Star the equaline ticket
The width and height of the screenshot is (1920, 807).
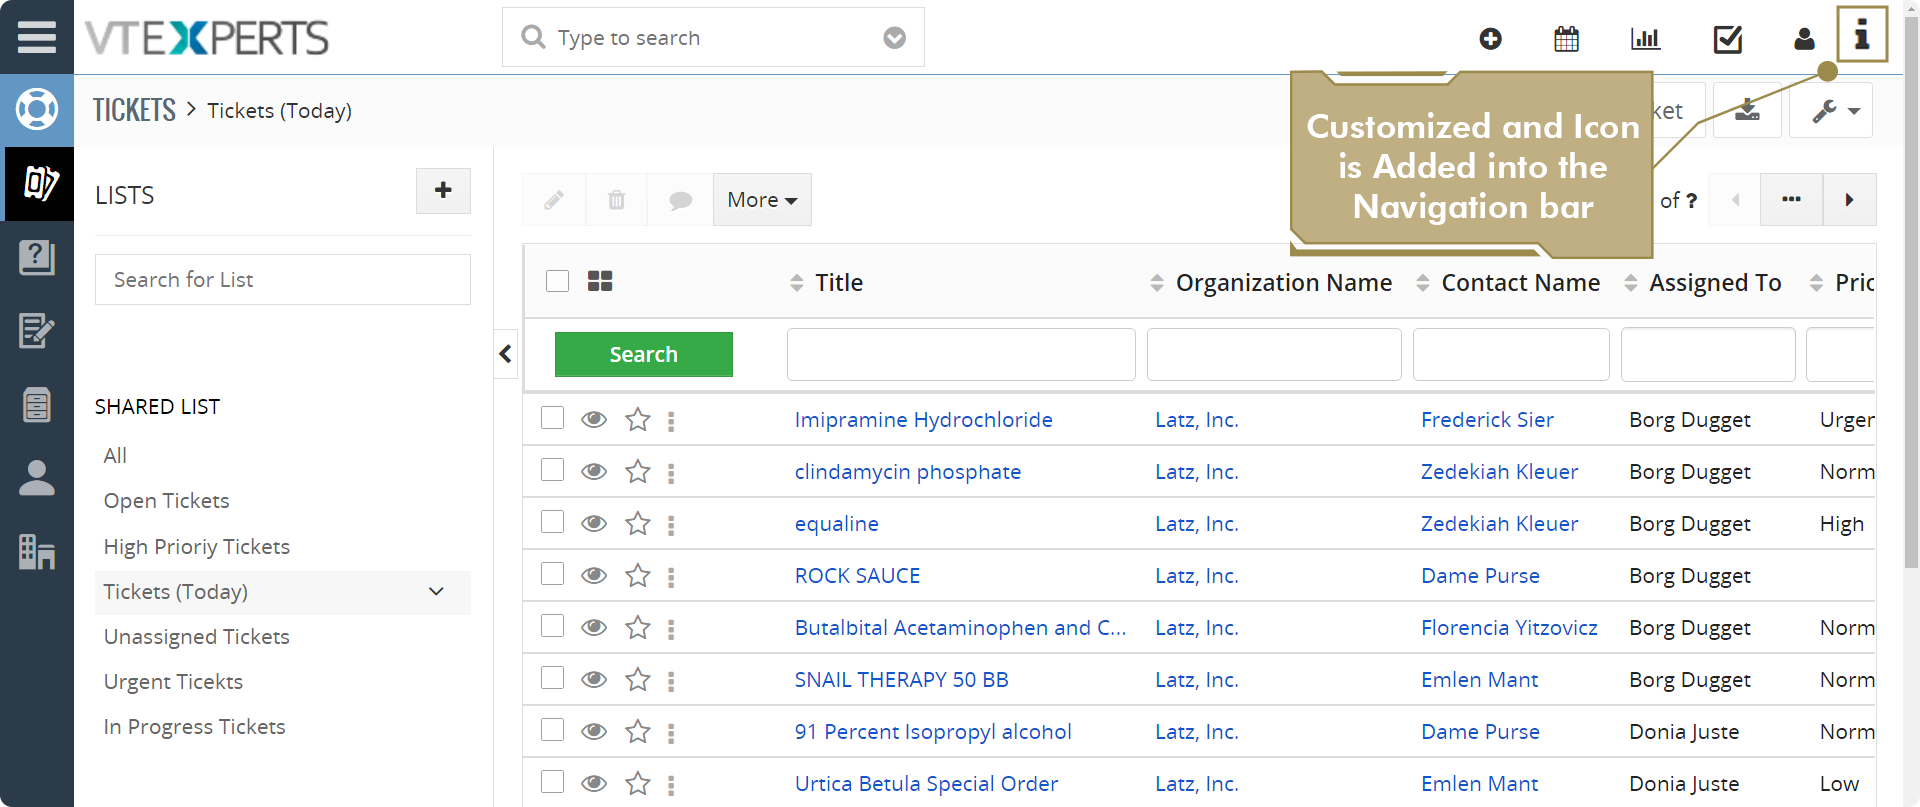tap(638, 524)
